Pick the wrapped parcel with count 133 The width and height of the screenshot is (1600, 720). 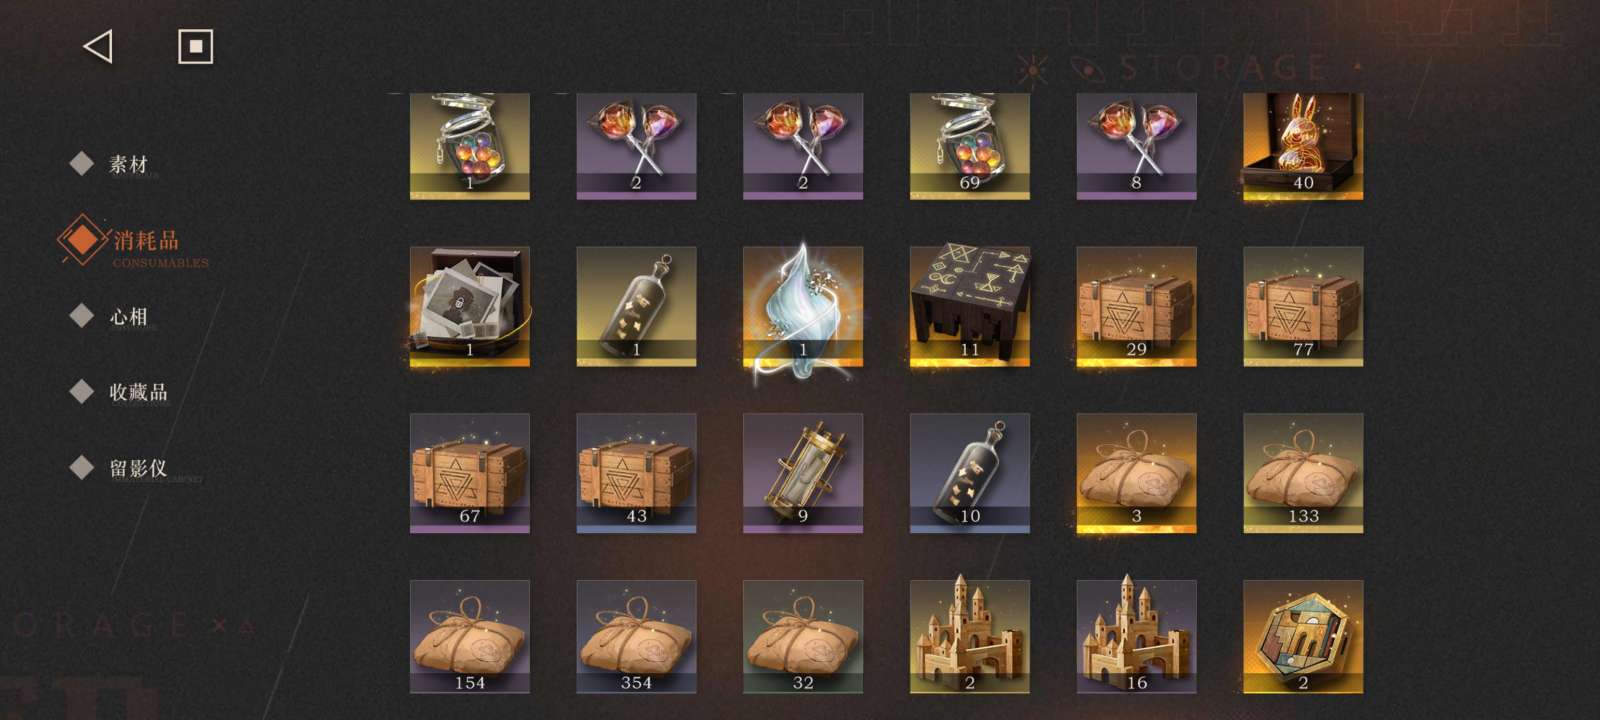tap(1303, 473)
